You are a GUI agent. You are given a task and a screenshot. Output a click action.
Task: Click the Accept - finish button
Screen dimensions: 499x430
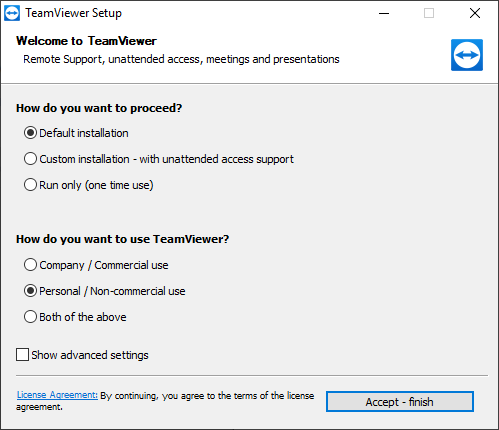click(400, 402)
